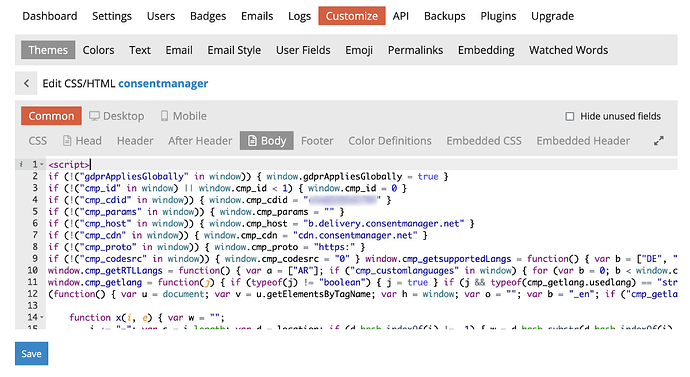Select the Footer field tab
690x377 pixels.
coord(317,141)
